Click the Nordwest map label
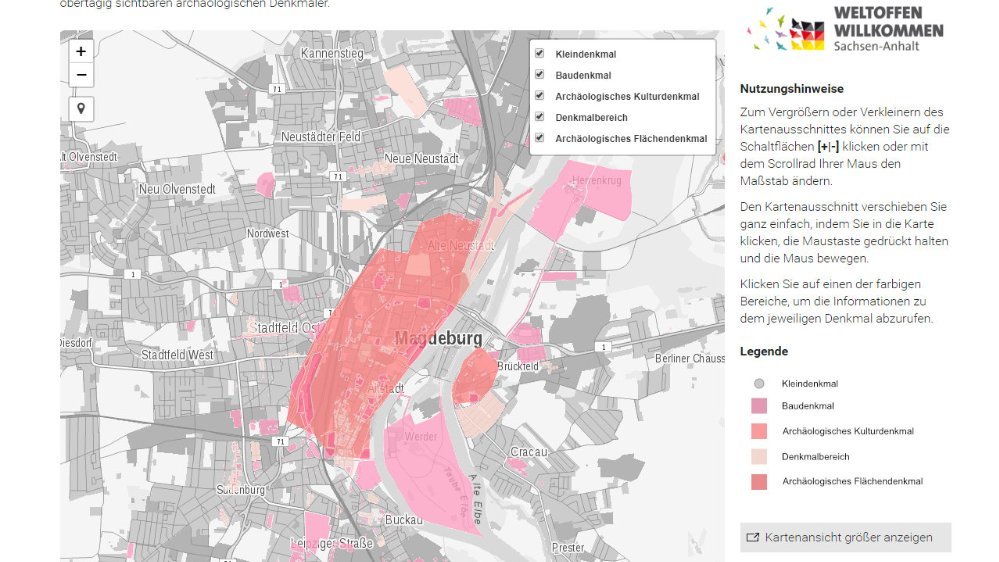This screenshot has width=999, height=562. tap(268, 234)
